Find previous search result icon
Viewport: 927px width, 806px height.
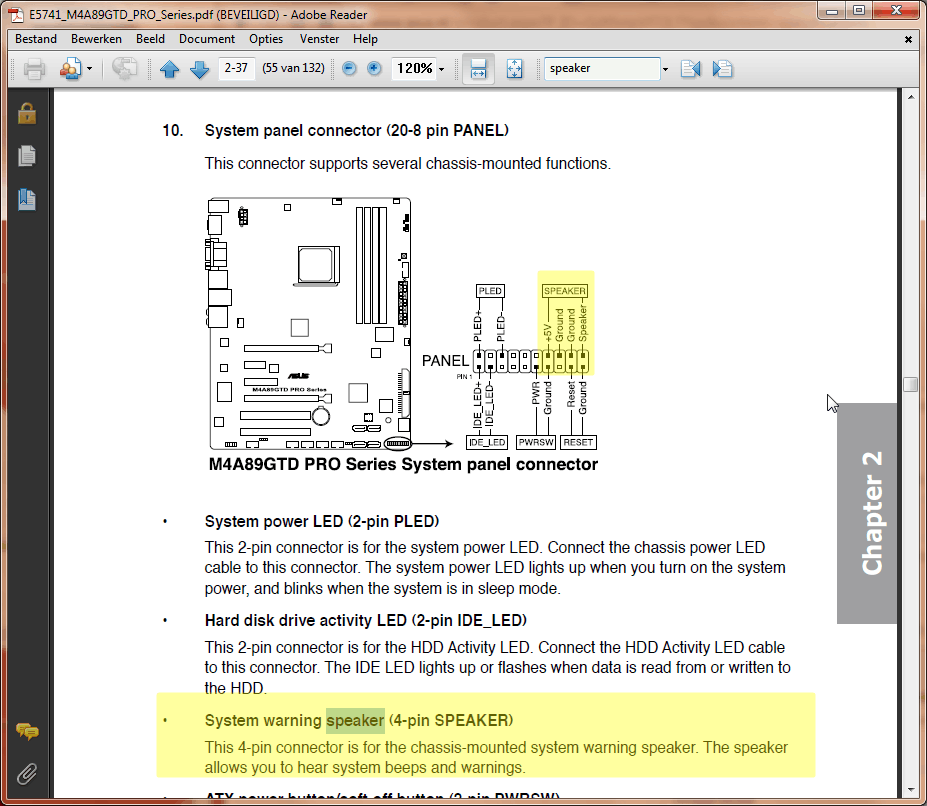pos(691,69)
